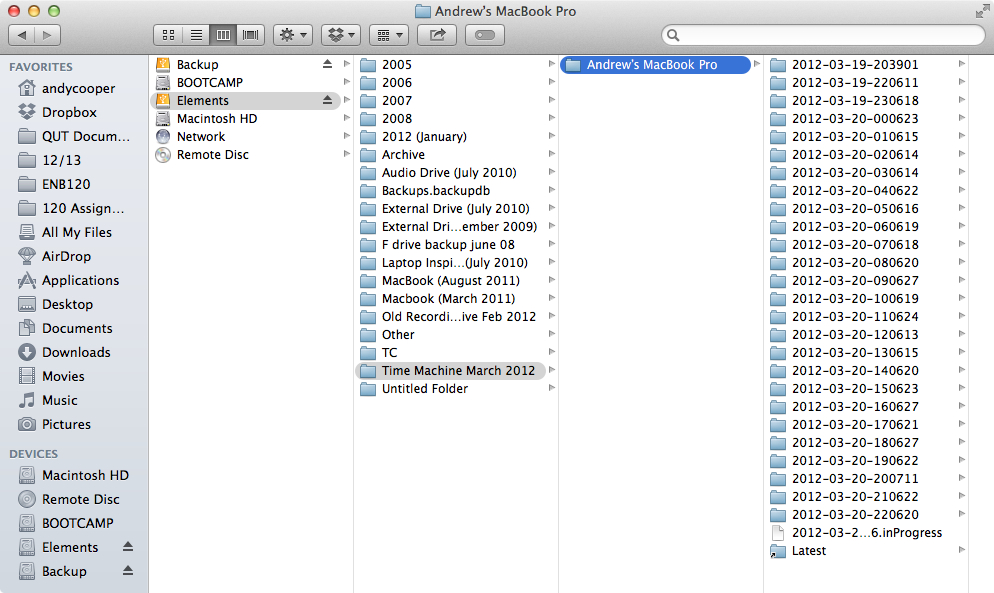
Task: Go back in Finder history
Action: click(x=22, y=35)
